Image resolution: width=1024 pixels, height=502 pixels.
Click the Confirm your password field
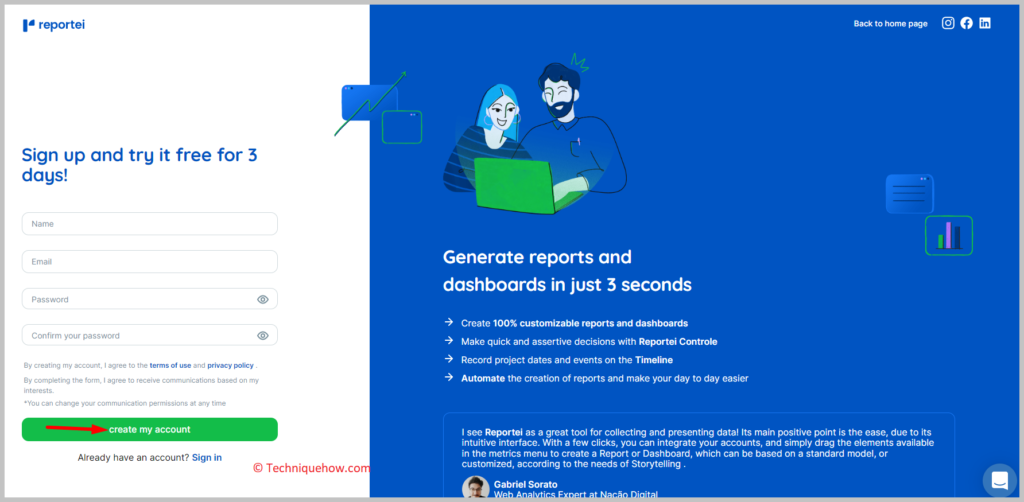coord(150,336)
